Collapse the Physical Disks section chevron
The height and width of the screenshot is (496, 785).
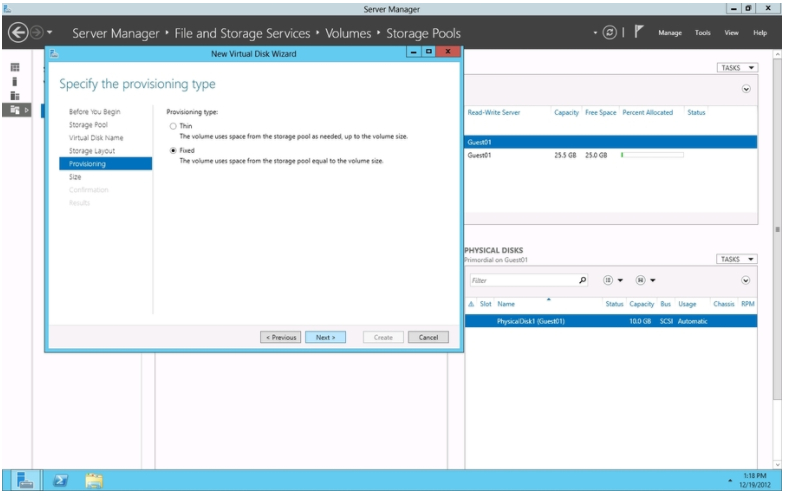pos(745,280)
